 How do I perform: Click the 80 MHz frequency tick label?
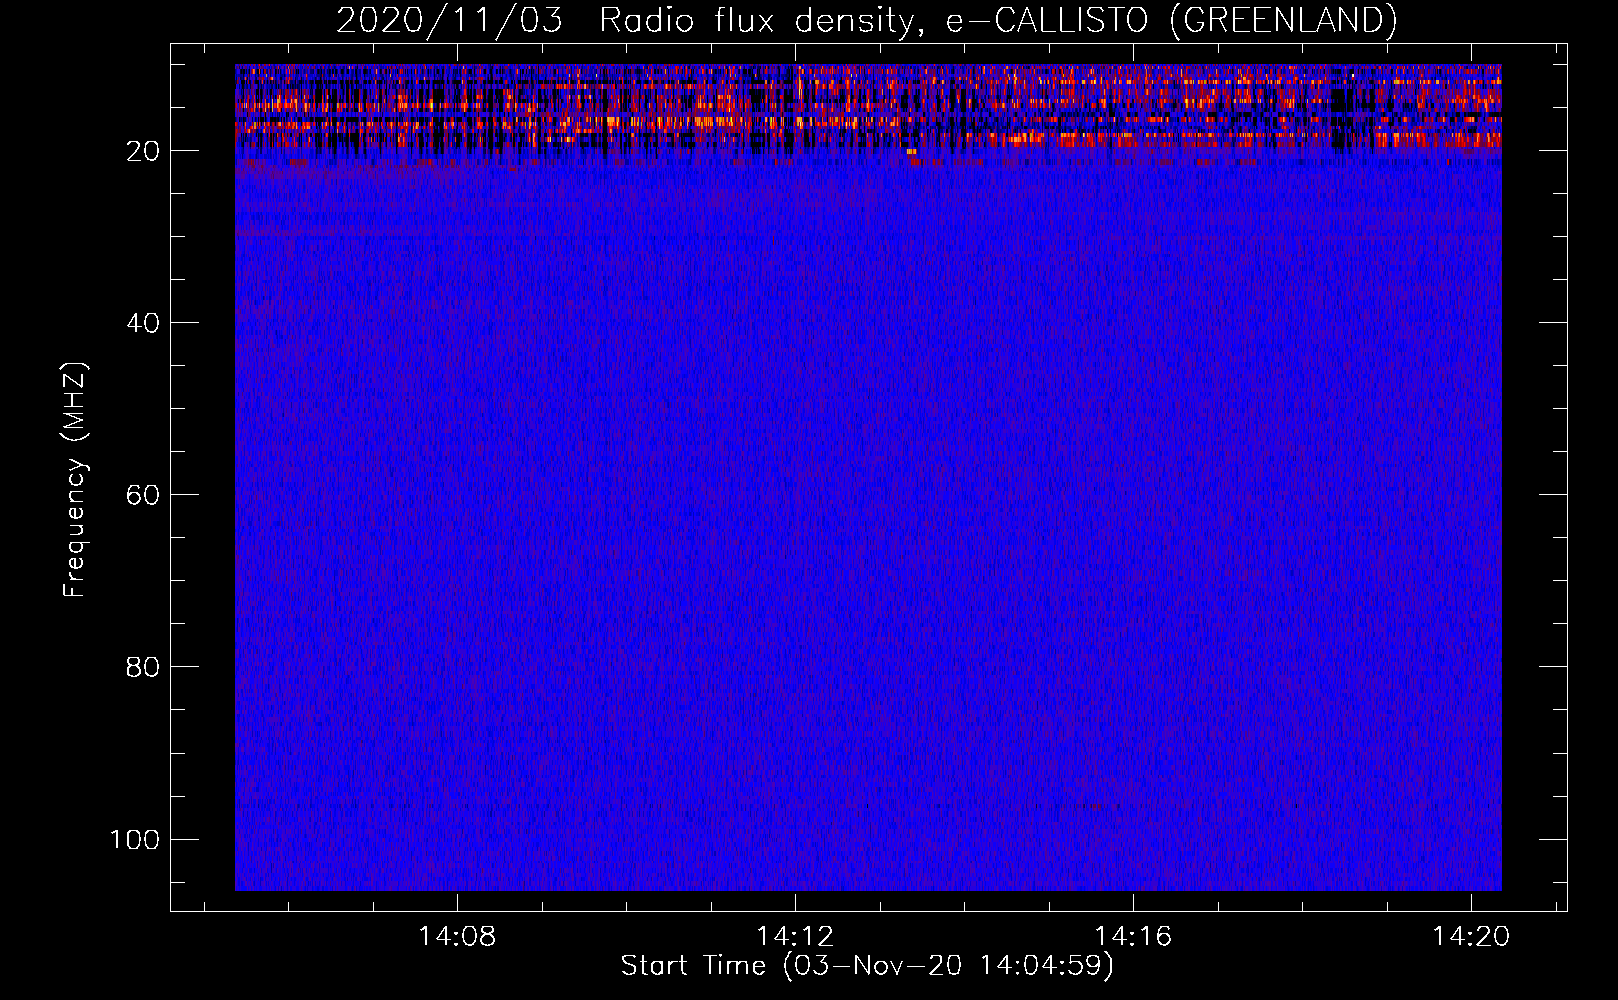click(143, 667)
